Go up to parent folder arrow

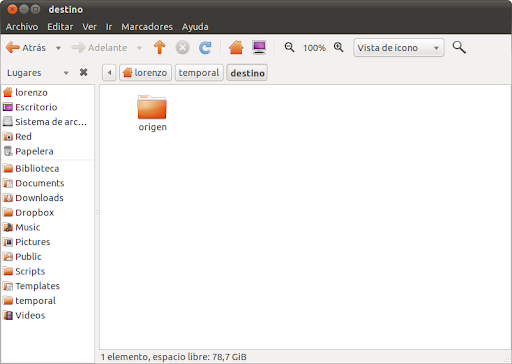(x=159, y=47)
